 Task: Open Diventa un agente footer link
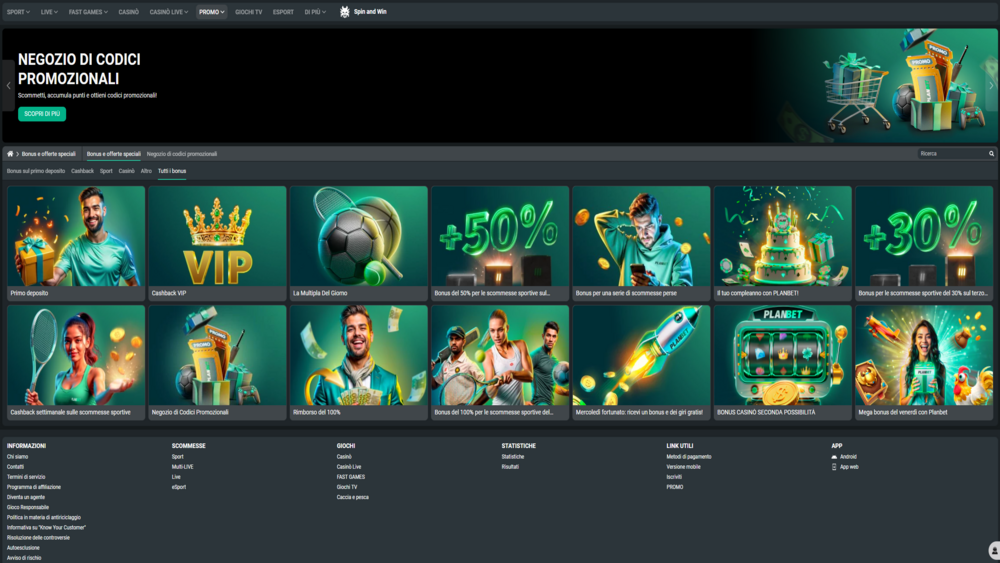click(26, 497)
